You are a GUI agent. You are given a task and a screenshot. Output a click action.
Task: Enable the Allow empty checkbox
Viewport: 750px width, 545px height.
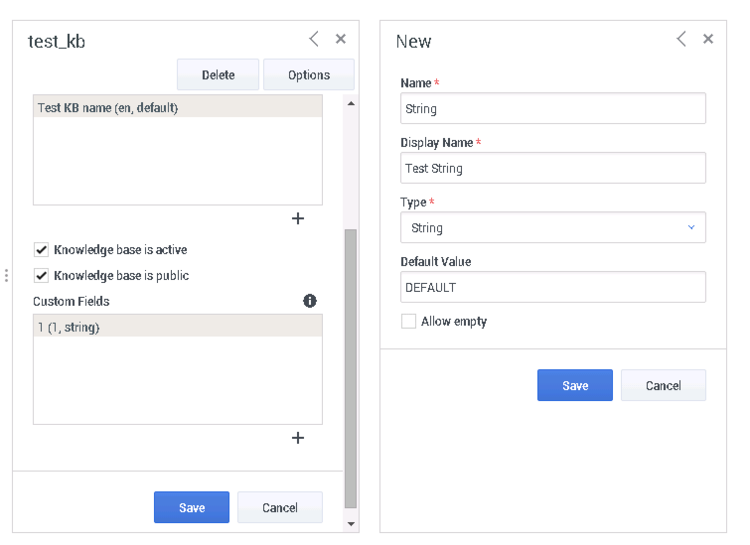408,321
